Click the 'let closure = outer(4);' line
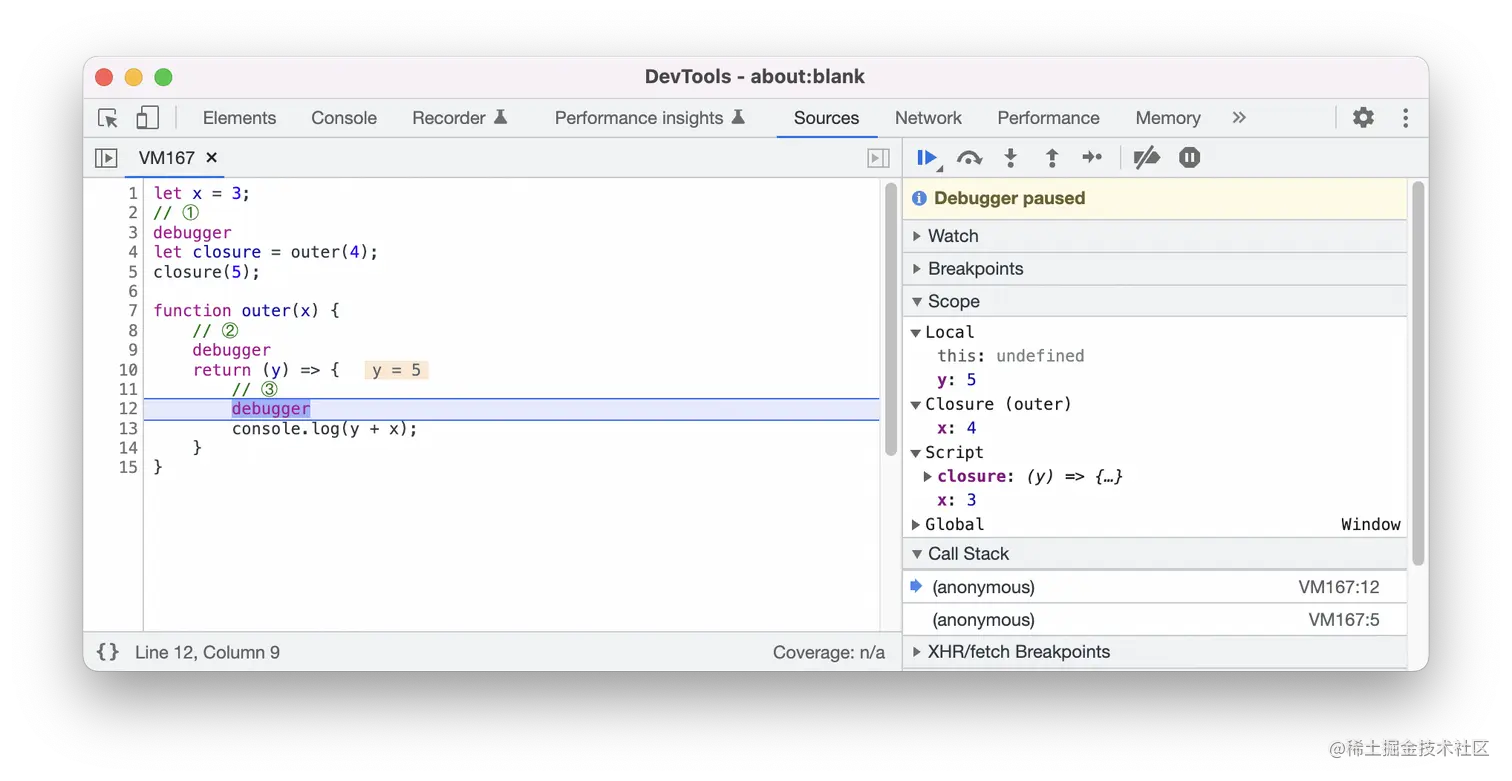 click(x=266, y=252)
